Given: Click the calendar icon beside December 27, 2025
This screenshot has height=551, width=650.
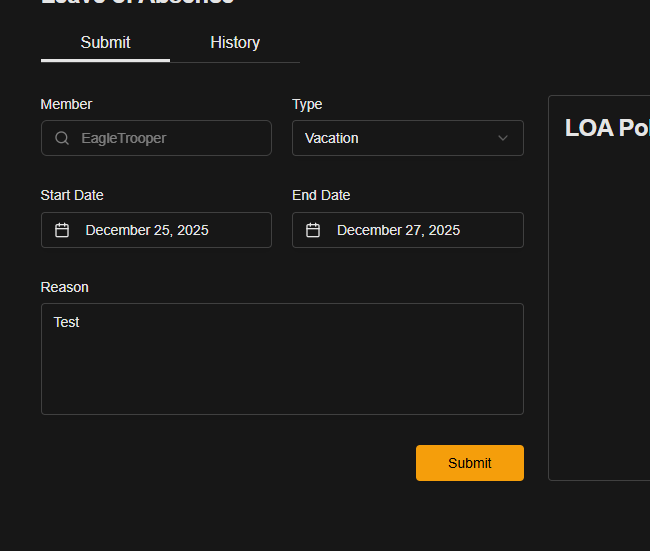Looking at the screenshot, I should (x=313, y=230).
